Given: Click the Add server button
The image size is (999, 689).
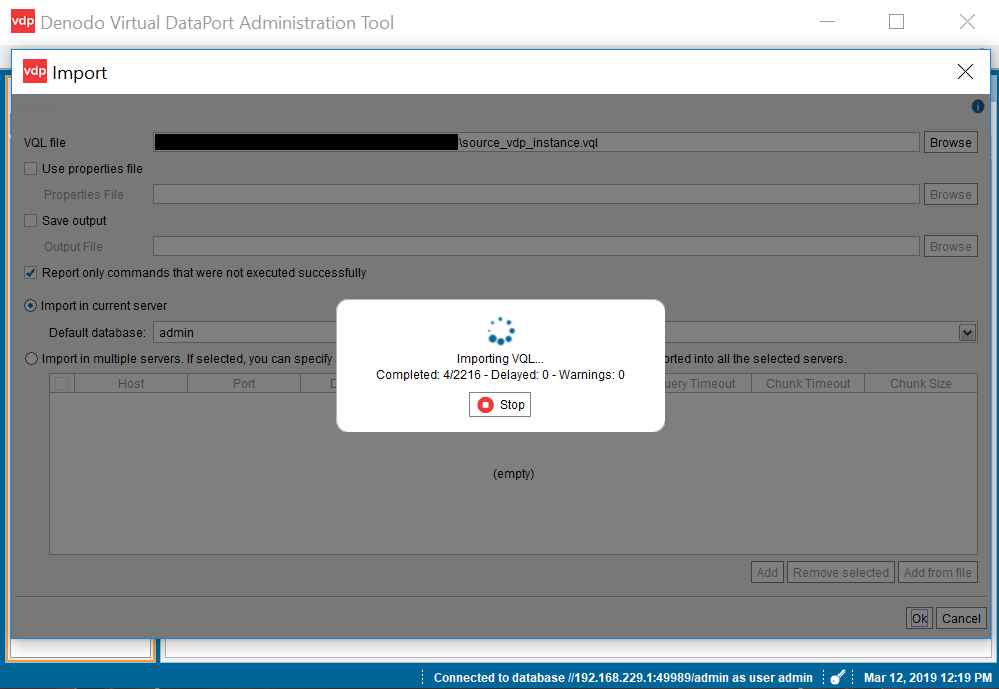Looking at the screenshot, I should point(767,572).
